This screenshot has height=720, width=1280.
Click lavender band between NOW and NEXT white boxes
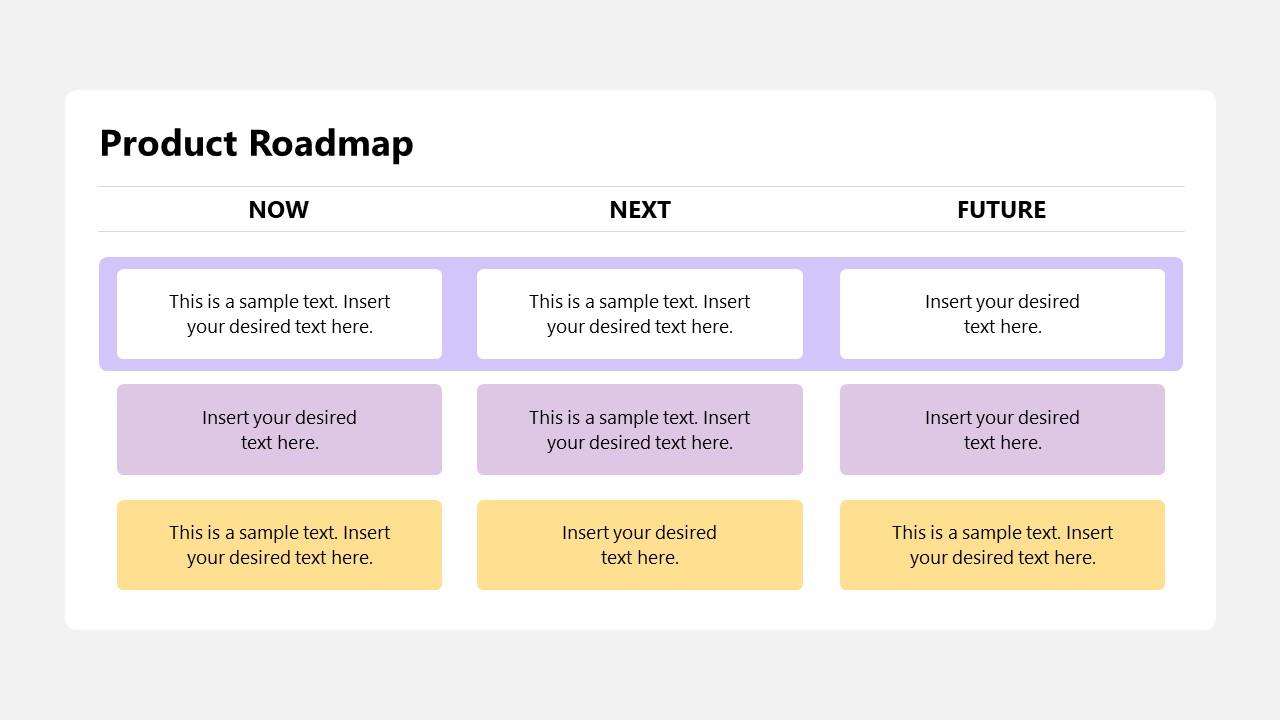[459, 314]
